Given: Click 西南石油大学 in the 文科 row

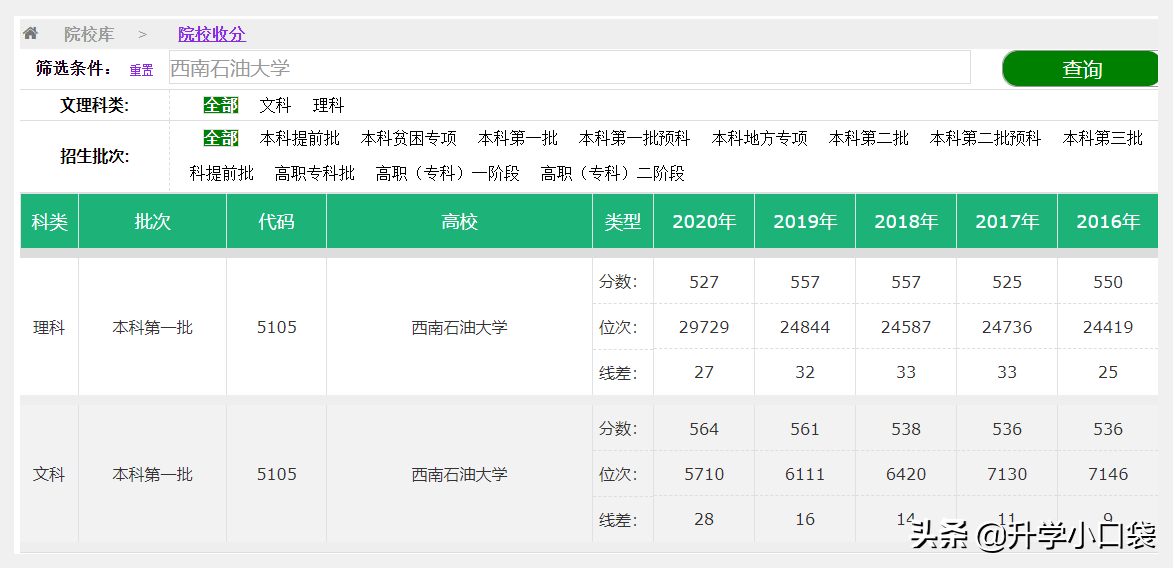Looking at the screenshot, I should (x=459, y=474).
